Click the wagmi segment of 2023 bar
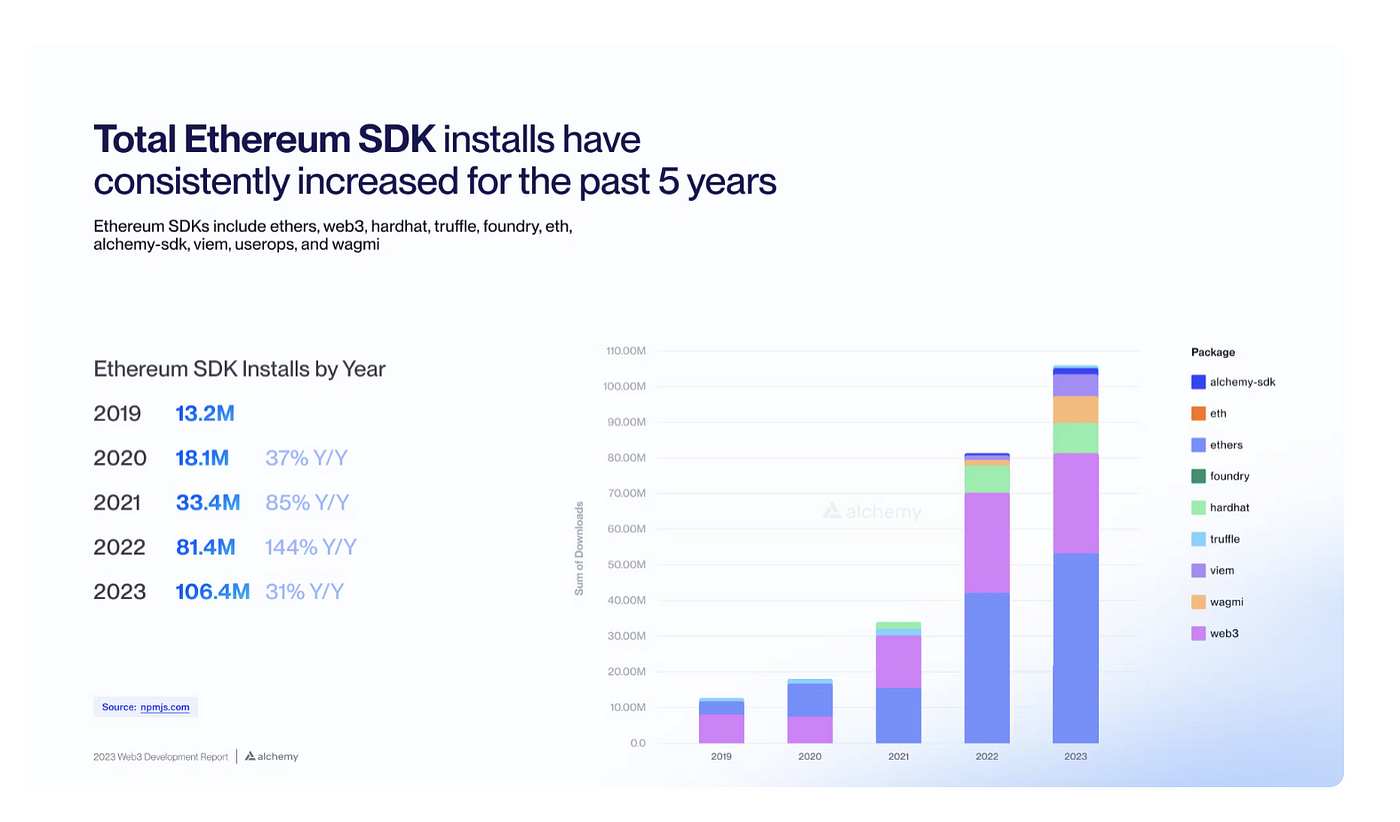This screenshot has height=822, width=1400. (x=1076, y=410)
